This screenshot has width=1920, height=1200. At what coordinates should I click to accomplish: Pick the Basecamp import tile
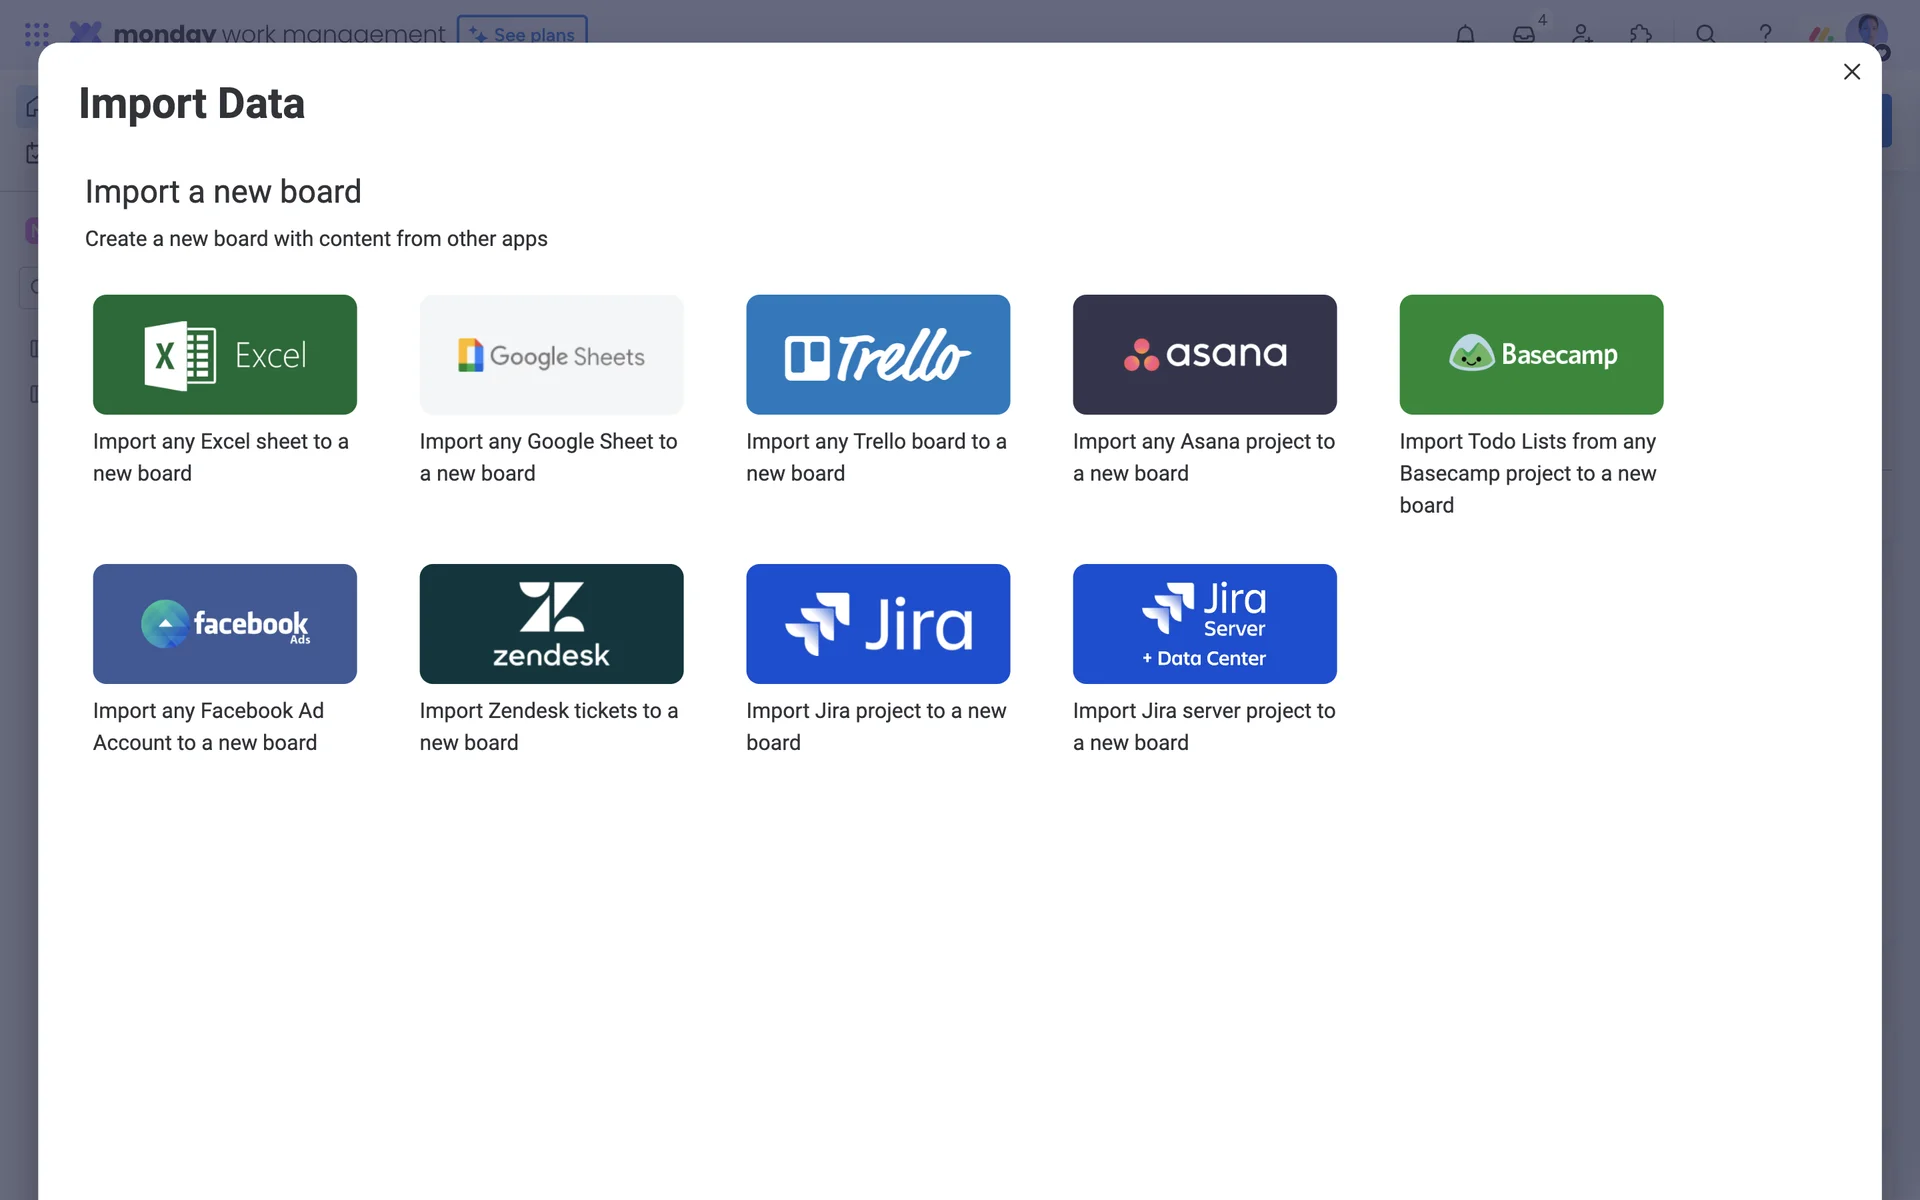coord(1530,354)
